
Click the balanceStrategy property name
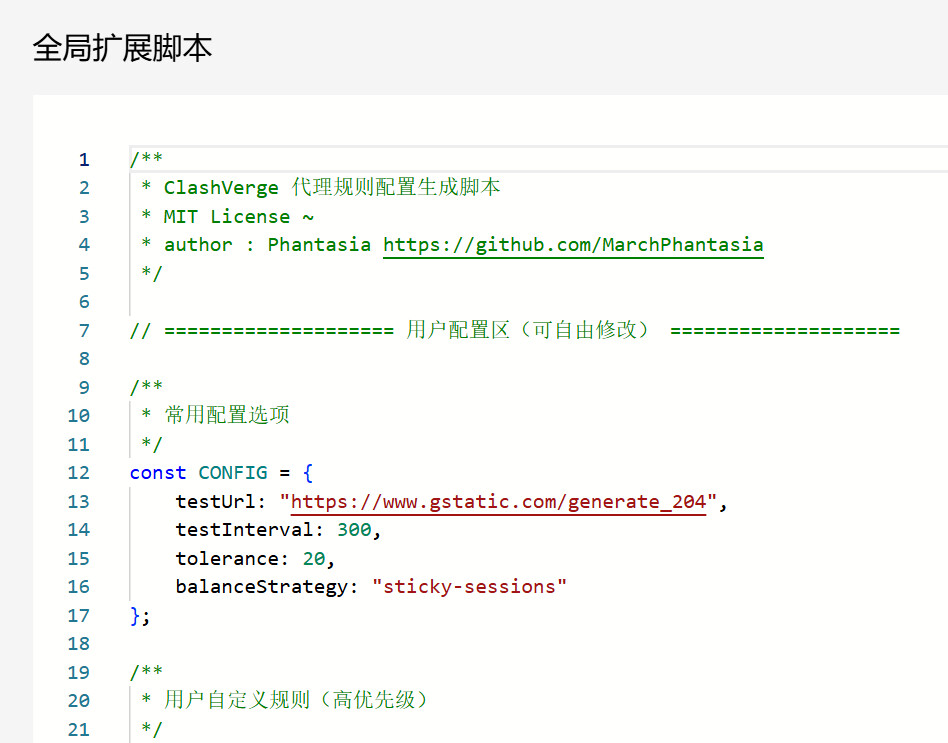point(260,587)
